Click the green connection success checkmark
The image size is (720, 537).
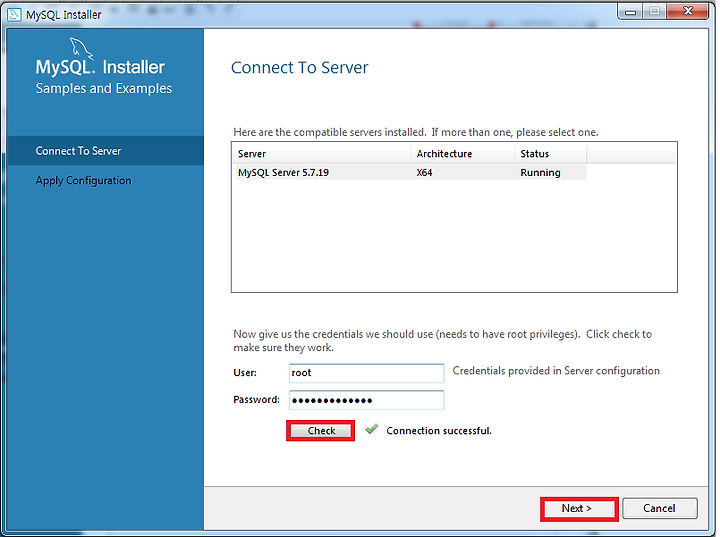(372, 429)
